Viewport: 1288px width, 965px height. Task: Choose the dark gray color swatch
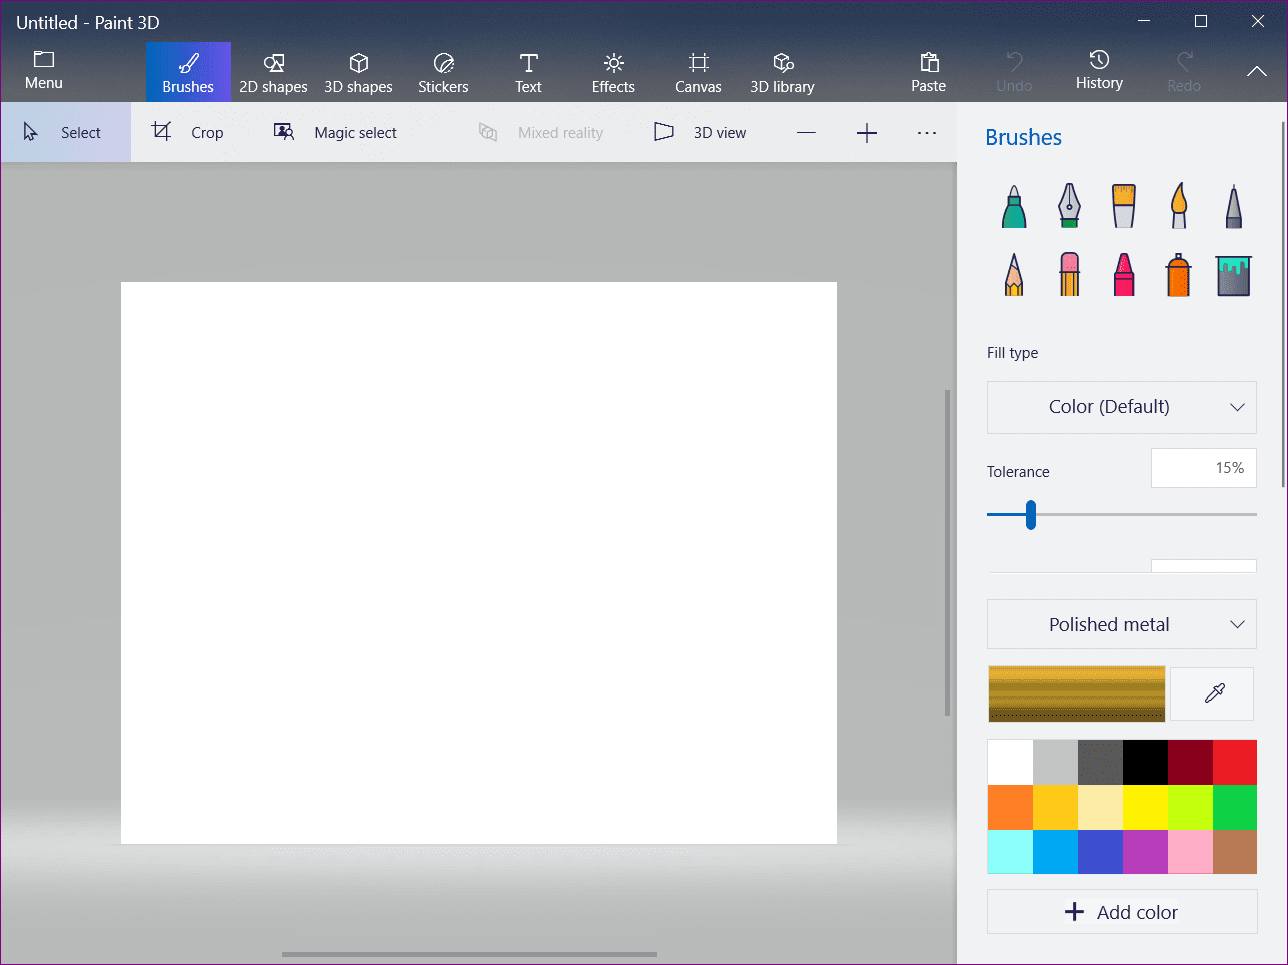point(1100,762)
